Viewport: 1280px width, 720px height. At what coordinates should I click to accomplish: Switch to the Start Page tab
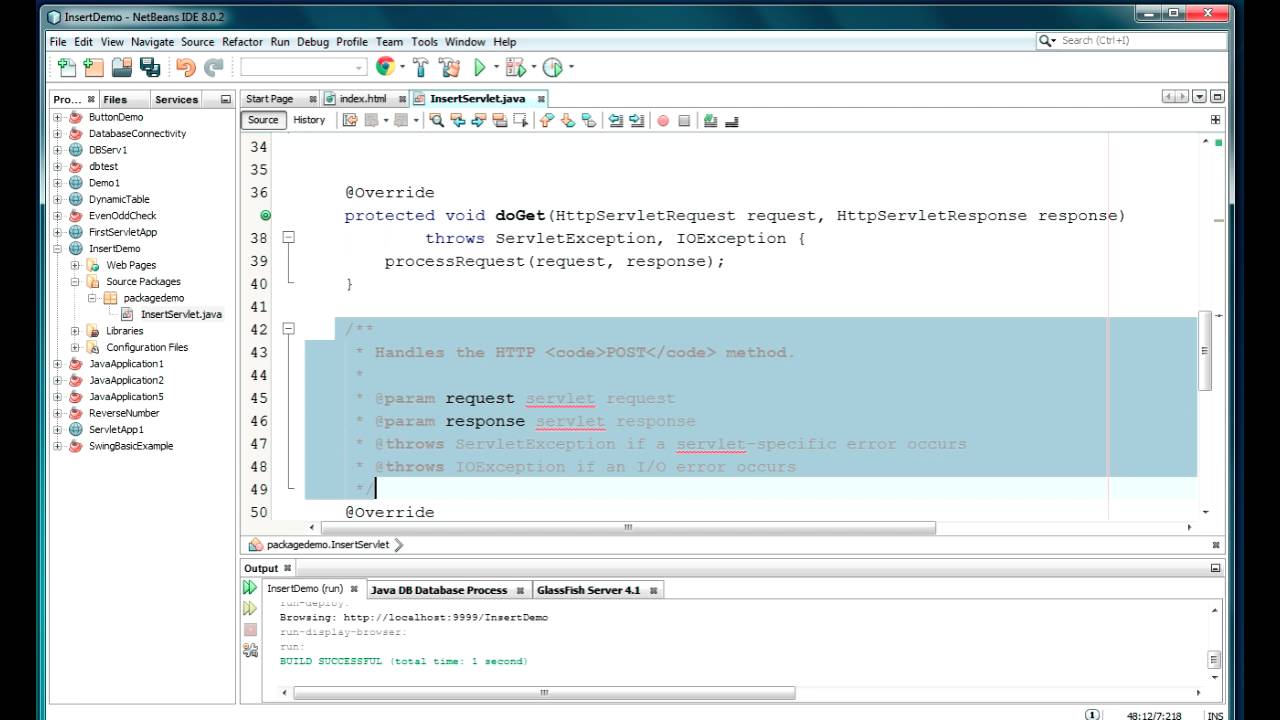(270, 99)
